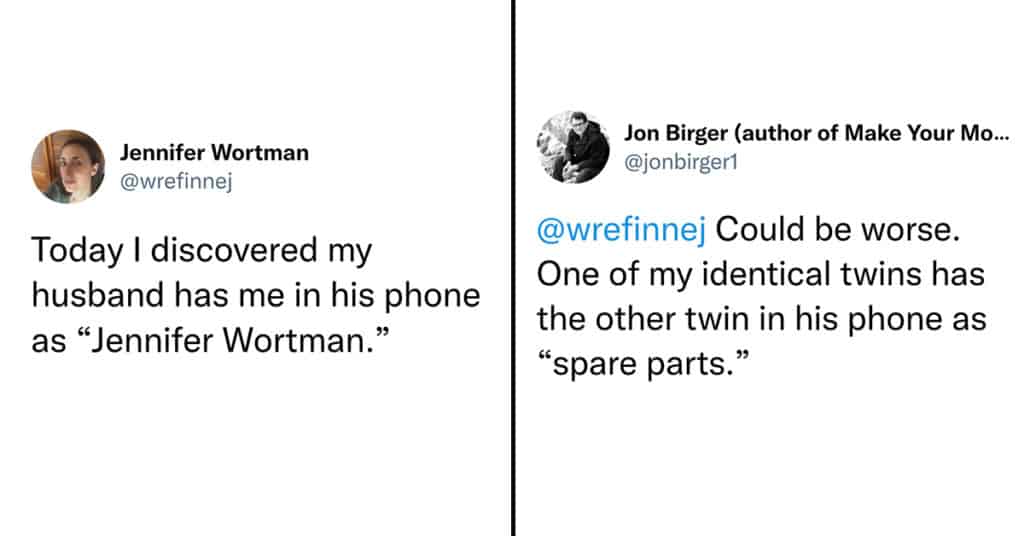The height and width of the screenshot is (536, 1024).
Task: Open Jon Birger's black-and-white profile photo
Action: coord(573,147)
